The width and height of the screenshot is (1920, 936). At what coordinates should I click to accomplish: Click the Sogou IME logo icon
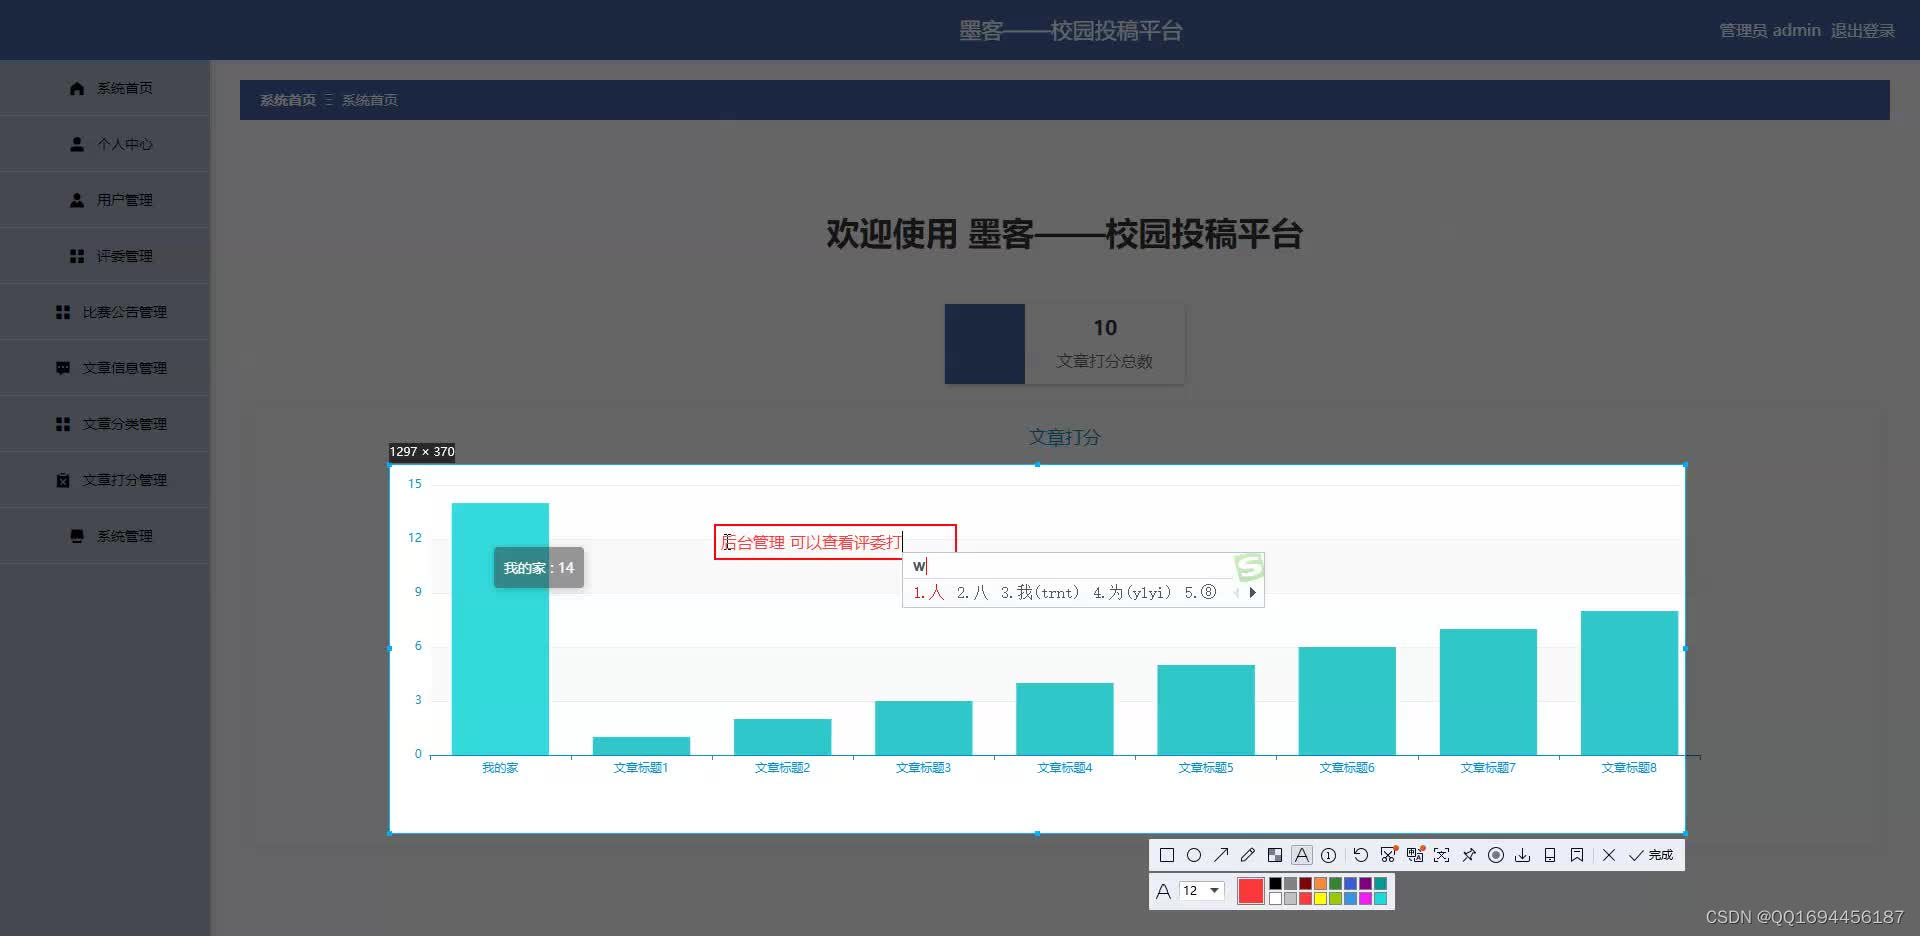click(x=1249, y=567)
